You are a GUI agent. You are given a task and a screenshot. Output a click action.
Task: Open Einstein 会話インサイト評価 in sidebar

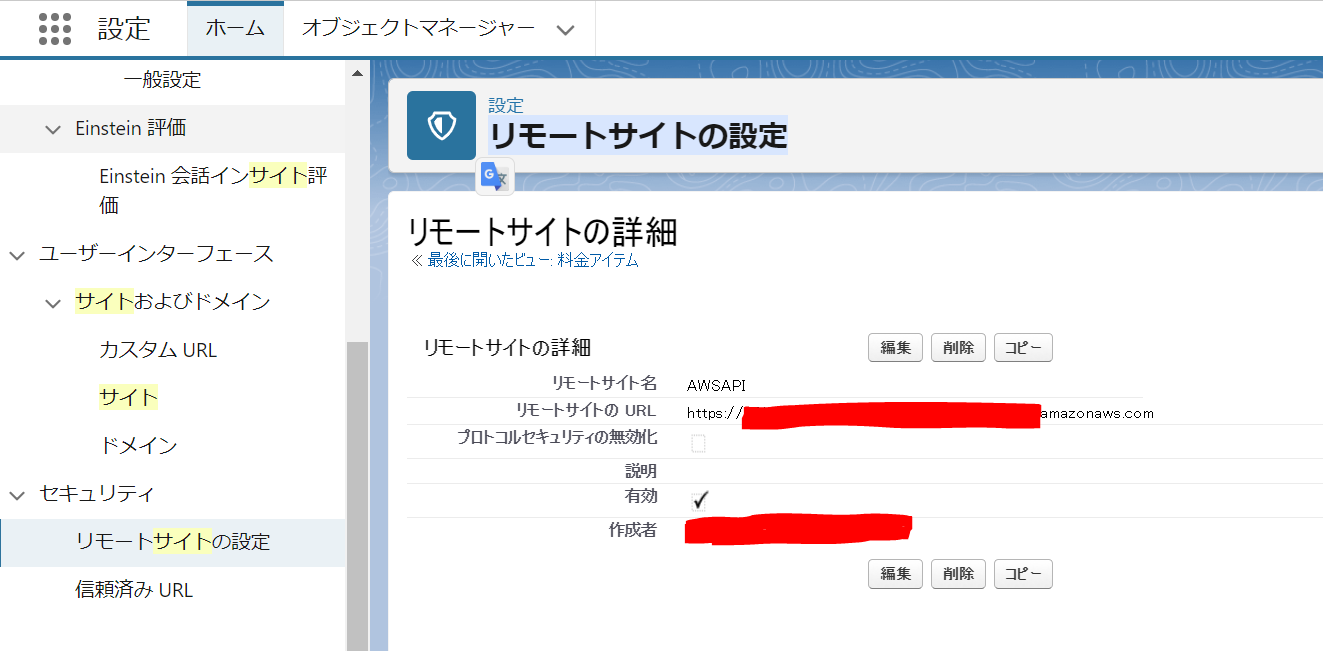tap(214, 191)
